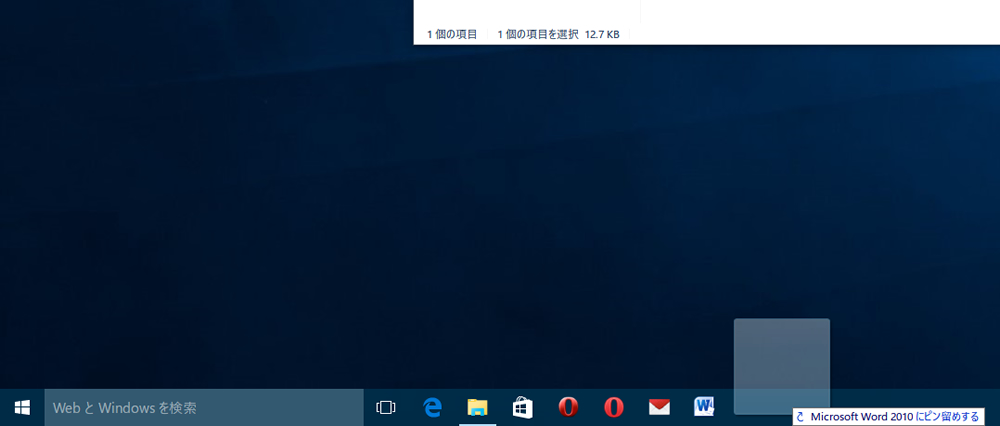Screen dimensions: 1000x426
Task: Open the Windows Start menu
Action: [x=22, y=407]
